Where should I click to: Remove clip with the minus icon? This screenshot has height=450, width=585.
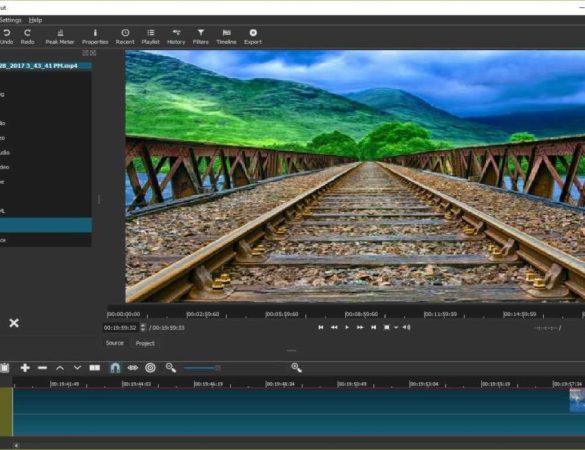[x=43, y=368]
